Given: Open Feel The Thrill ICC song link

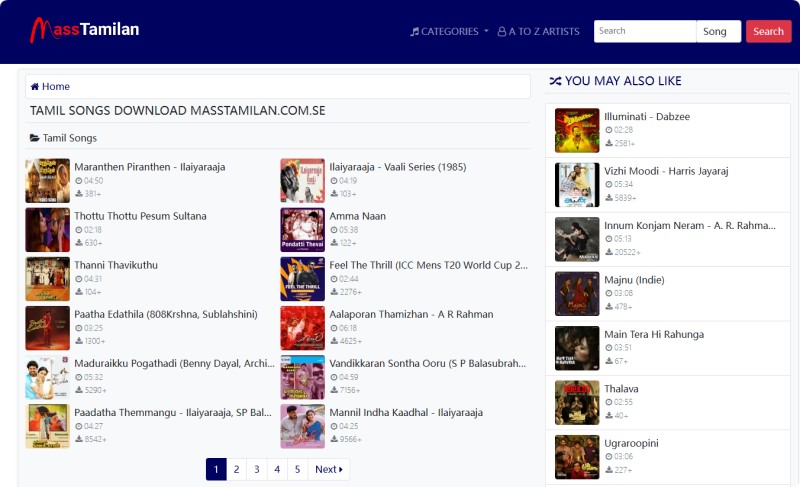Looking at the screenshot, I should [x=429, y=265].
